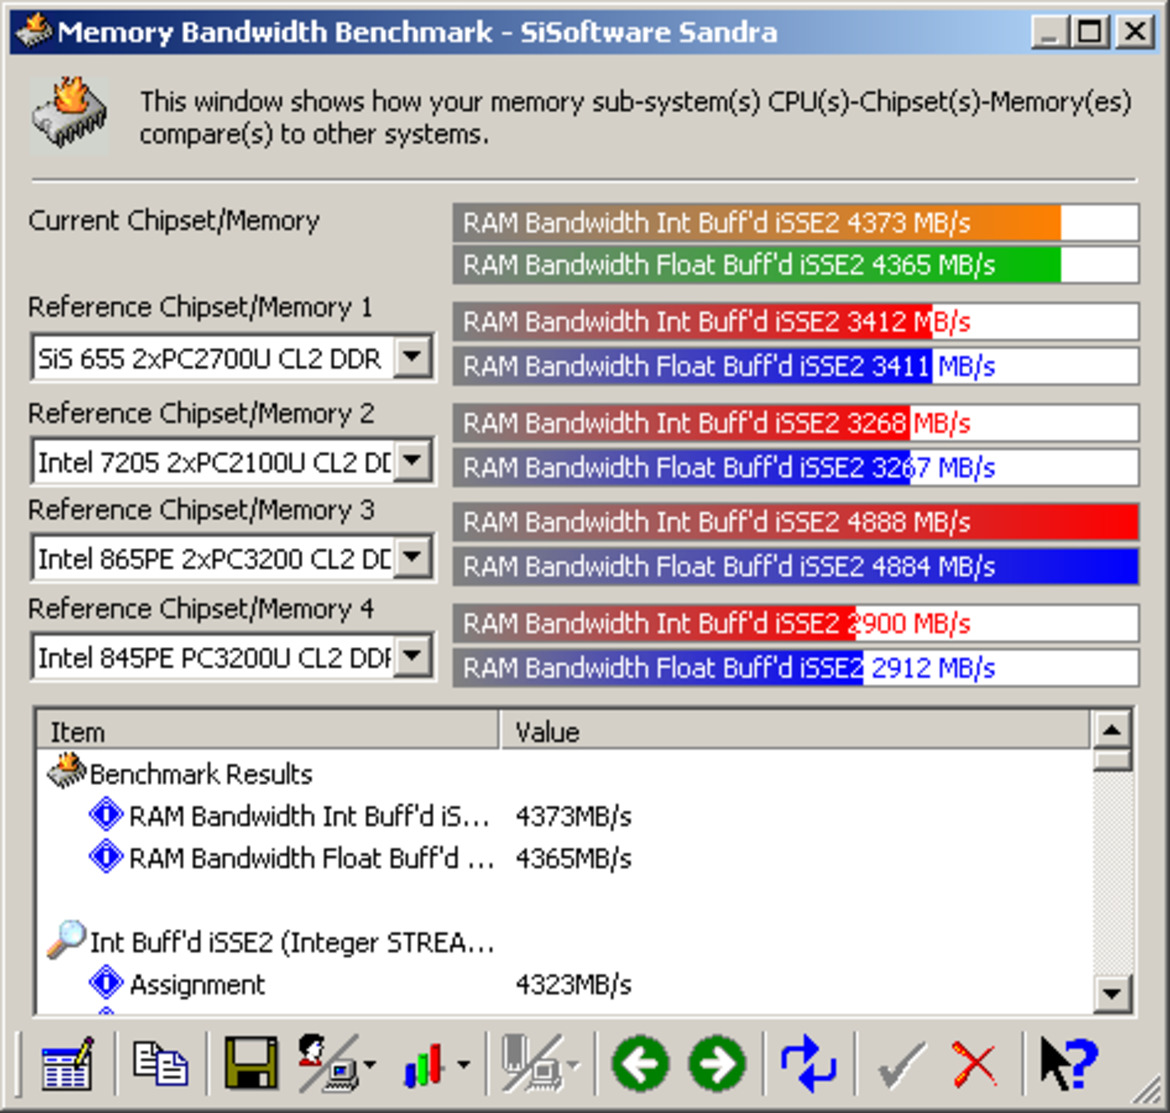The width and height of the screenshot is (1170, 1113).
Task: Go back with the green left arrow
Action: (x=640, y=1064)
